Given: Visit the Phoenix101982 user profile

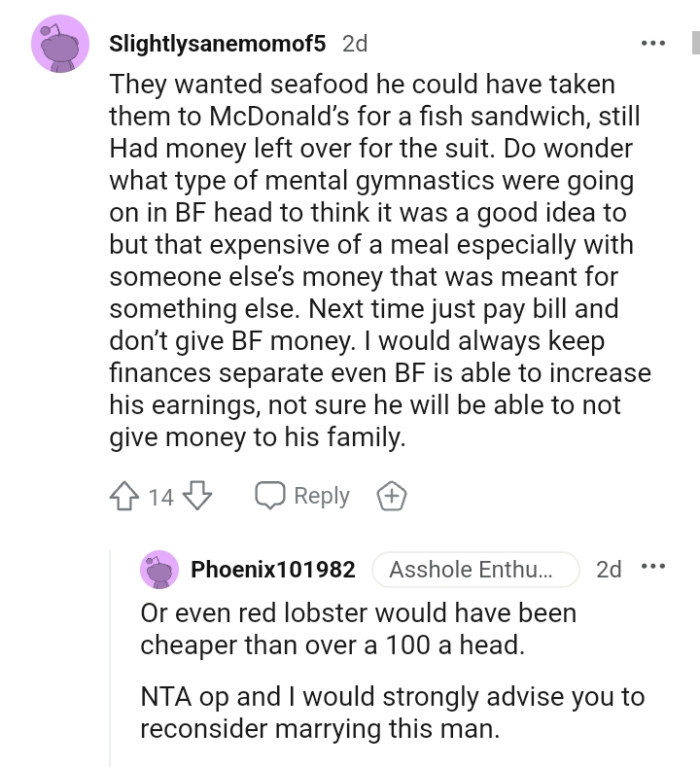Looking at the screenshot, I should click(273, 569).
